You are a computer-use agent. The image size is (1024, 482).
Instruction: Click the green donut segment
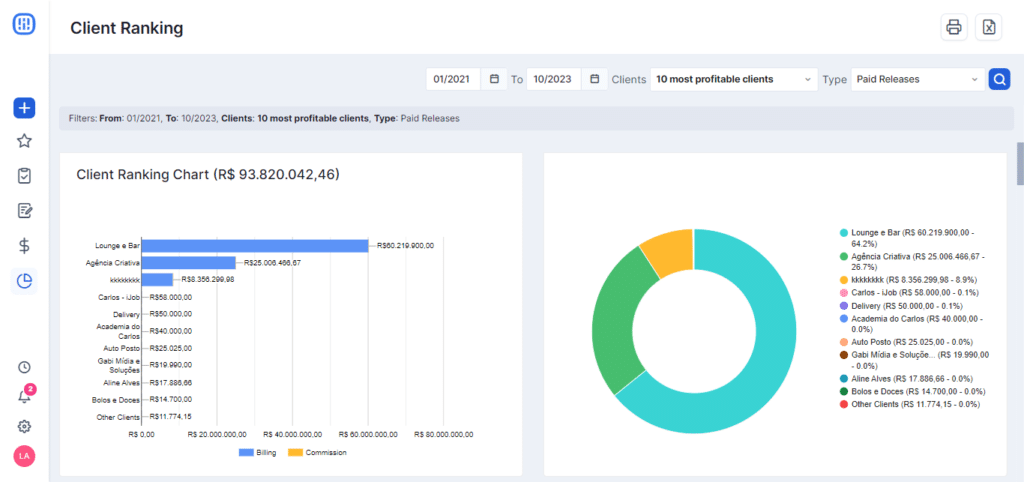click(x=617, y=320)
